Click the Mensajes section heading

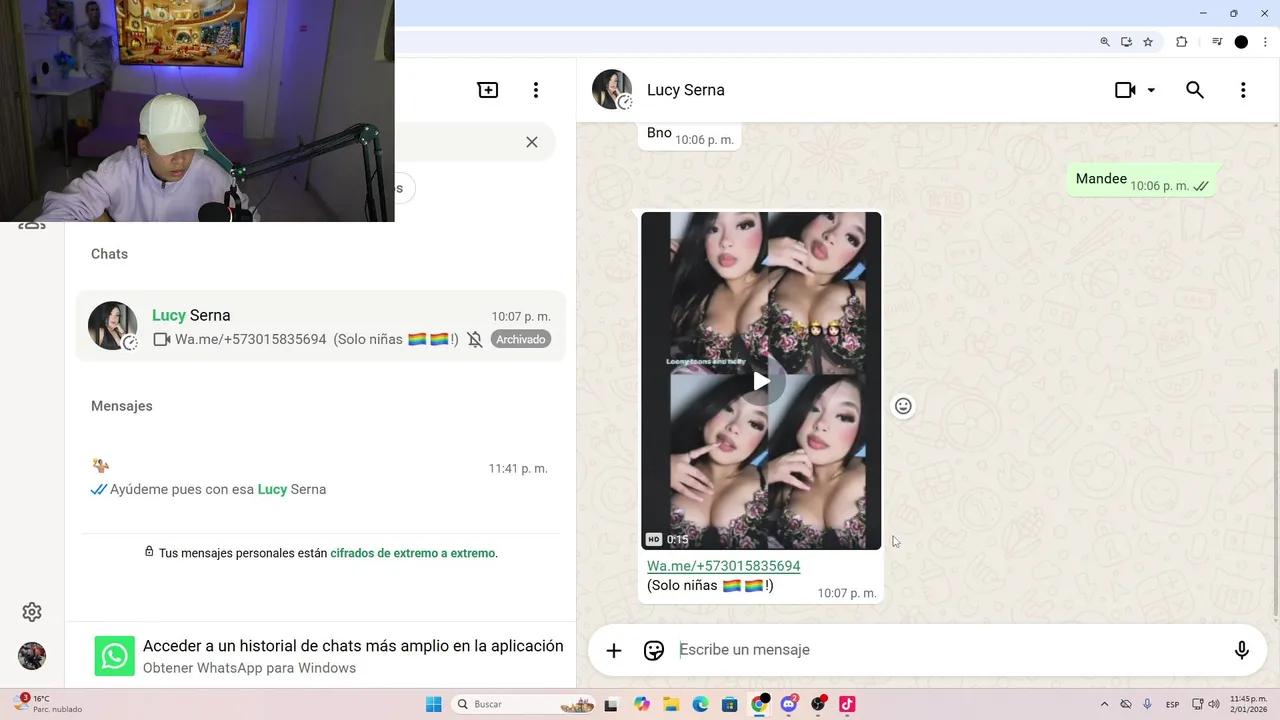[122, 406]
